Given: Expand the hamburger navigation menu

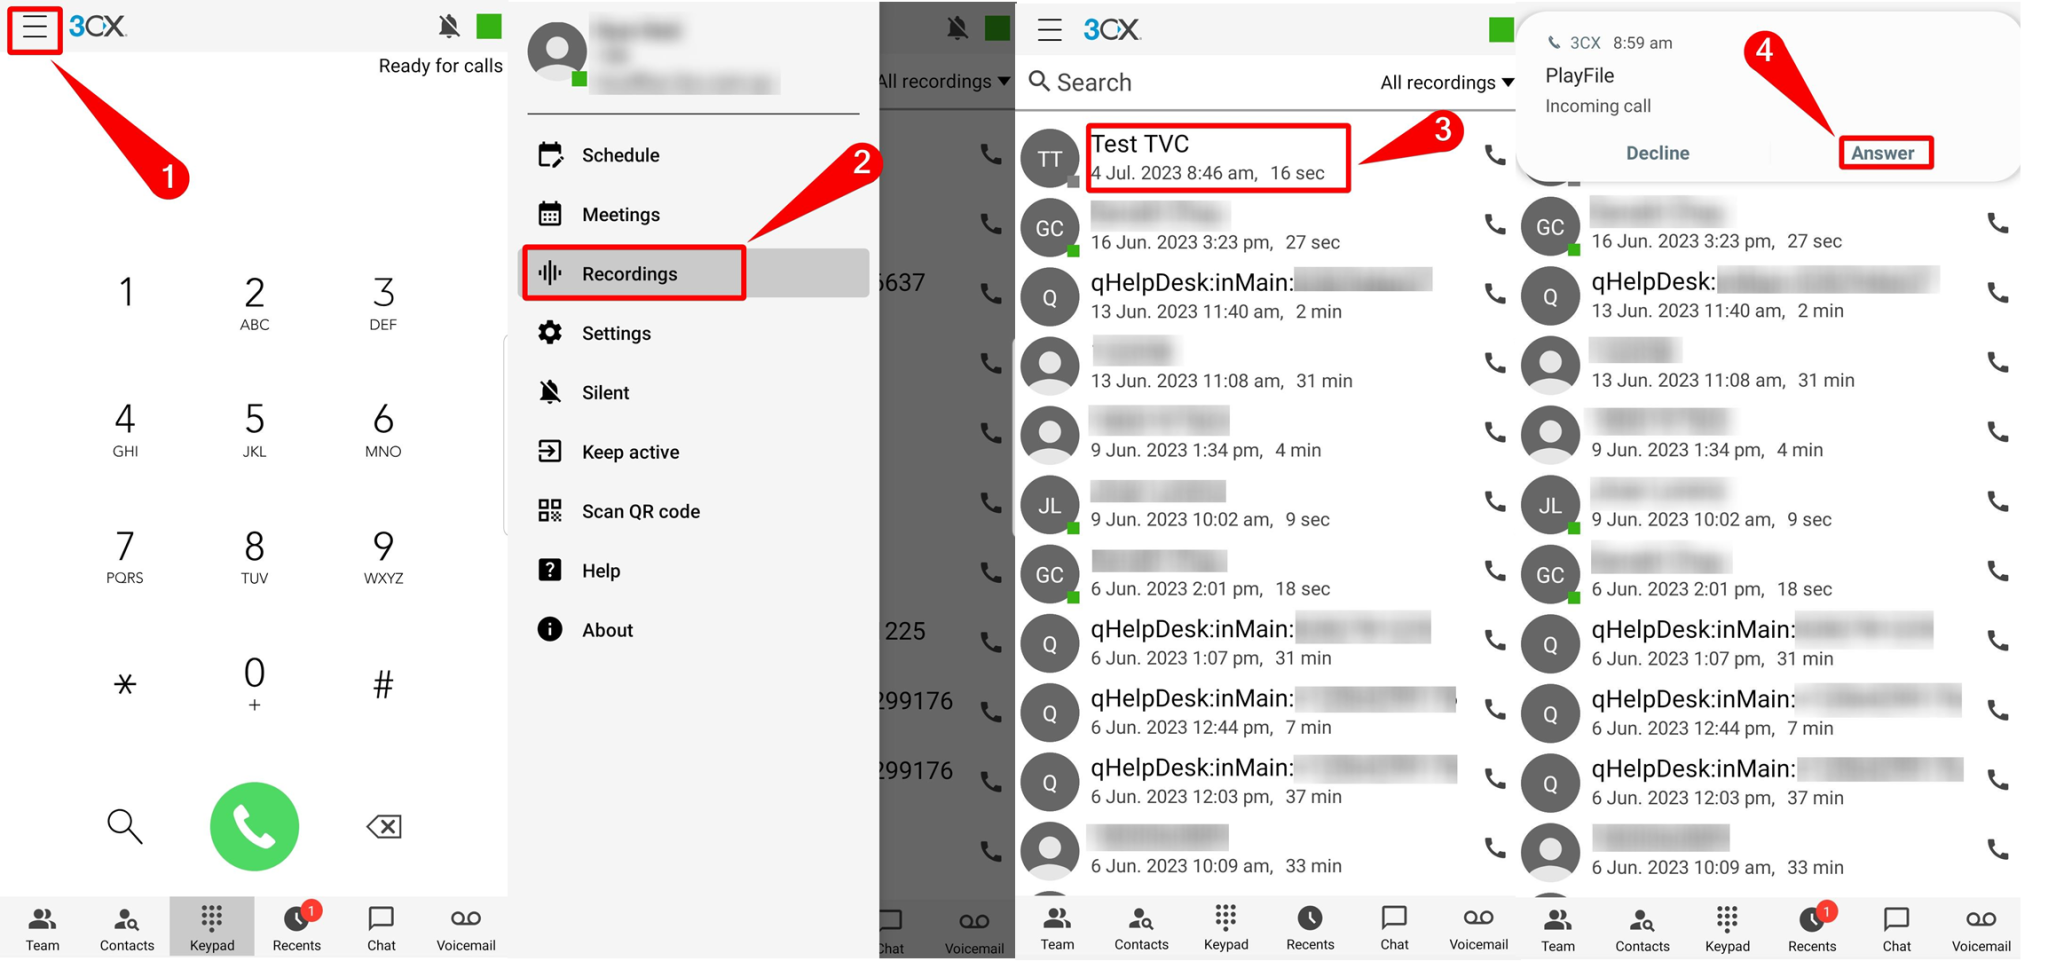Looking at the screenshot, I should (34, 27).
